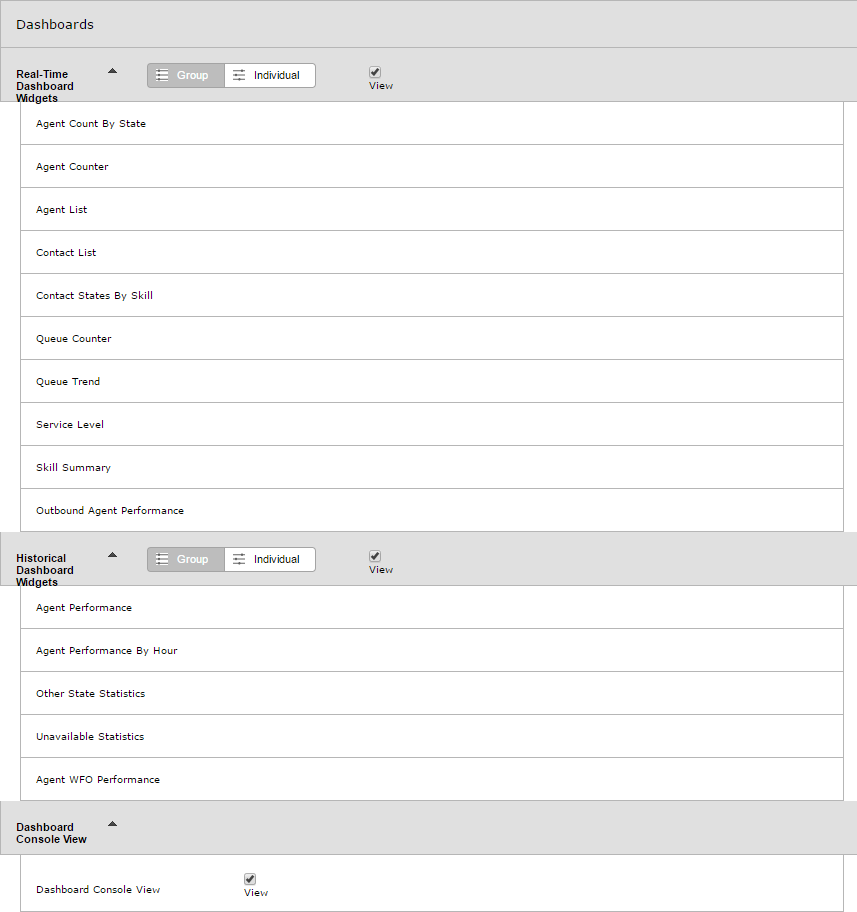Select Agent Performance By Hour row
This screenshot has width=857, height=912.
coord(432,650)
